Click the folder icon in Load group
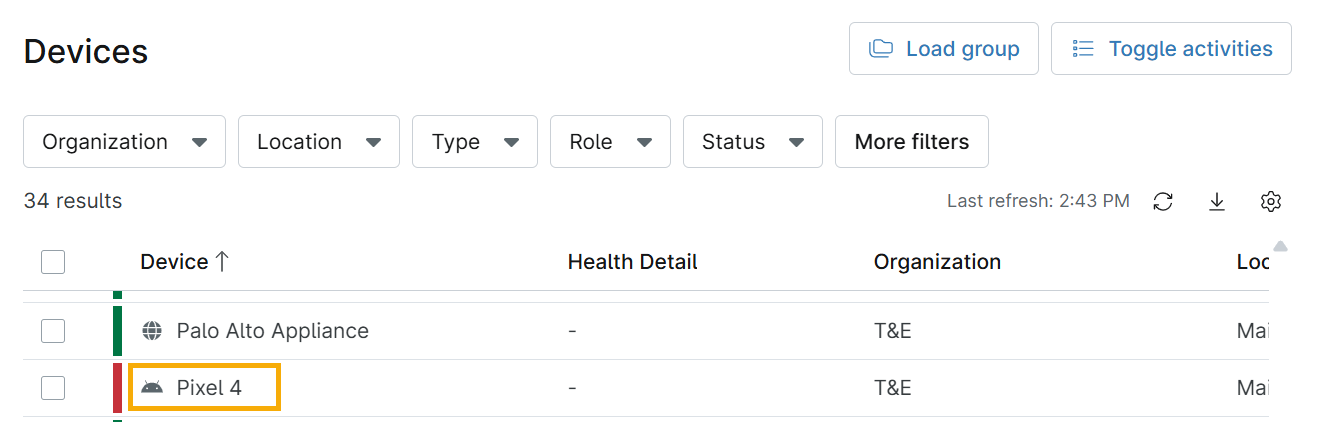Image resolution: width=1321 pixels, height=422 pixels. tap(881, 49)
